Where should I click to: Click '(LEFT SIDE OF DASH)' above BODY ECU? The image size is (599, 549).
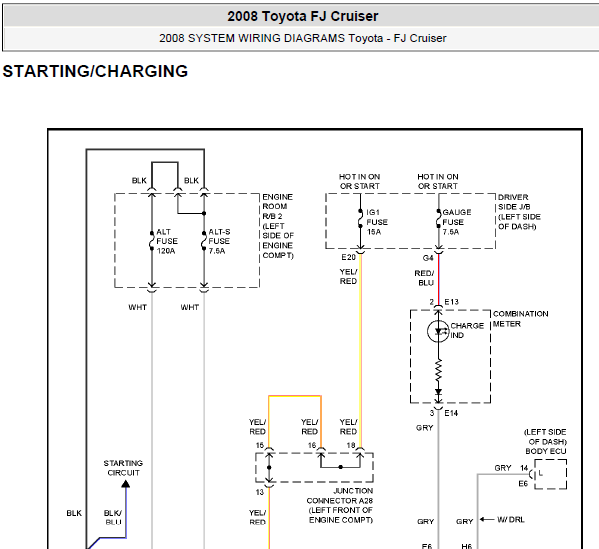point(546,437)
